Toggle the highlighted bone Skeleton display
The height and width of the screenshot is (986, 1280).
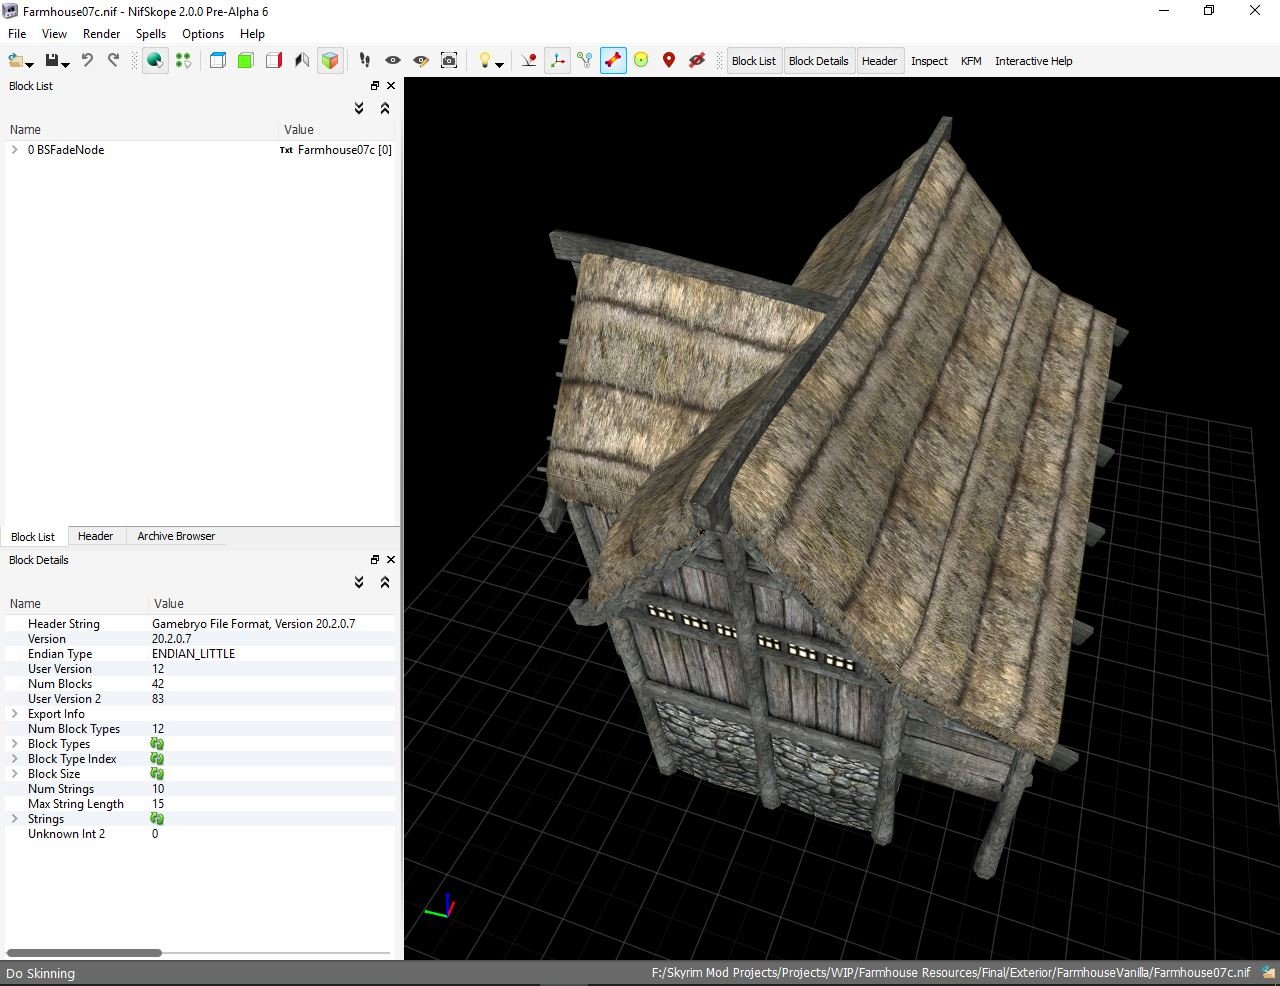[x=613, y=61]
